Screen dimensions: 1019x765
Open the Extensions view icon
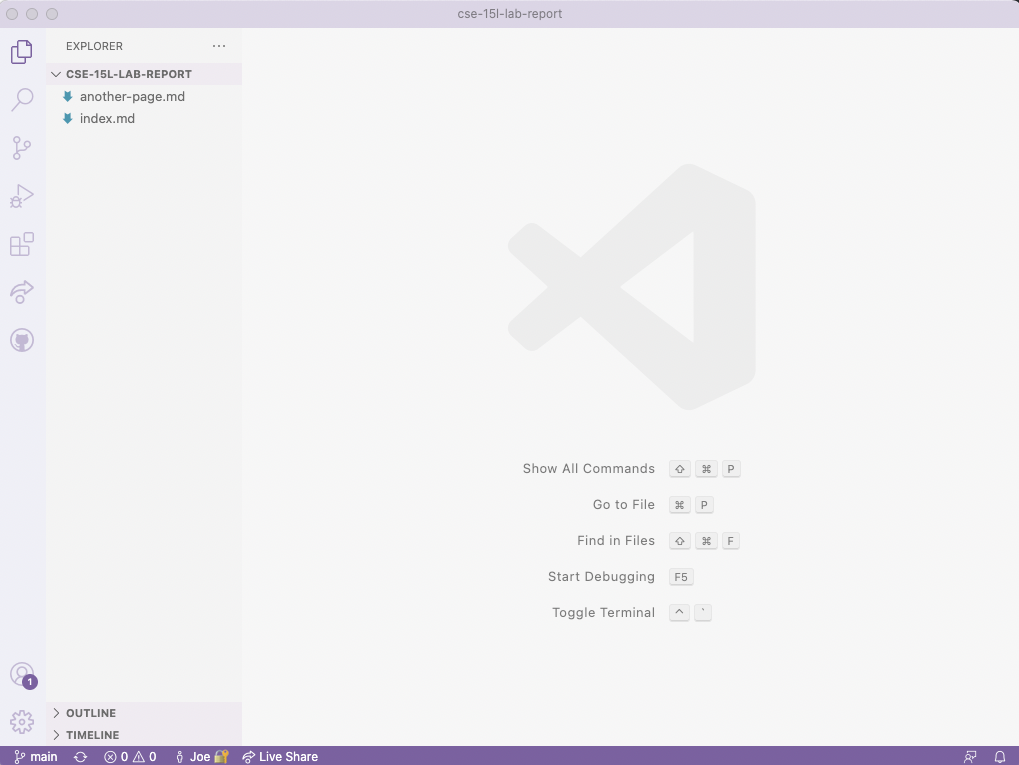click(21, 244)
